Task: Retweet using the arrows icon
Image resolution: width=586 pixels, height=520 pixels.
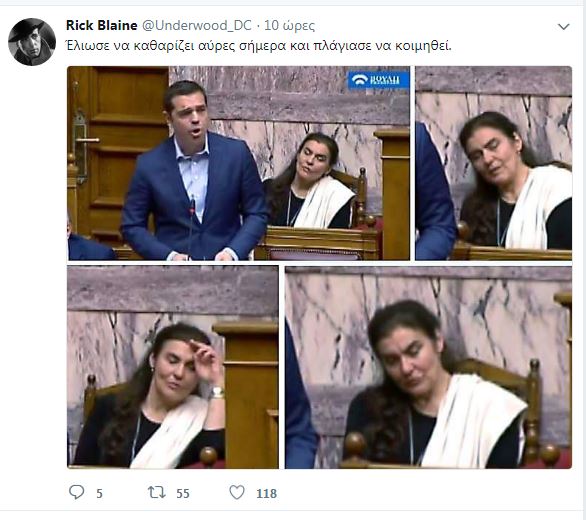Action: pos(157,492)
